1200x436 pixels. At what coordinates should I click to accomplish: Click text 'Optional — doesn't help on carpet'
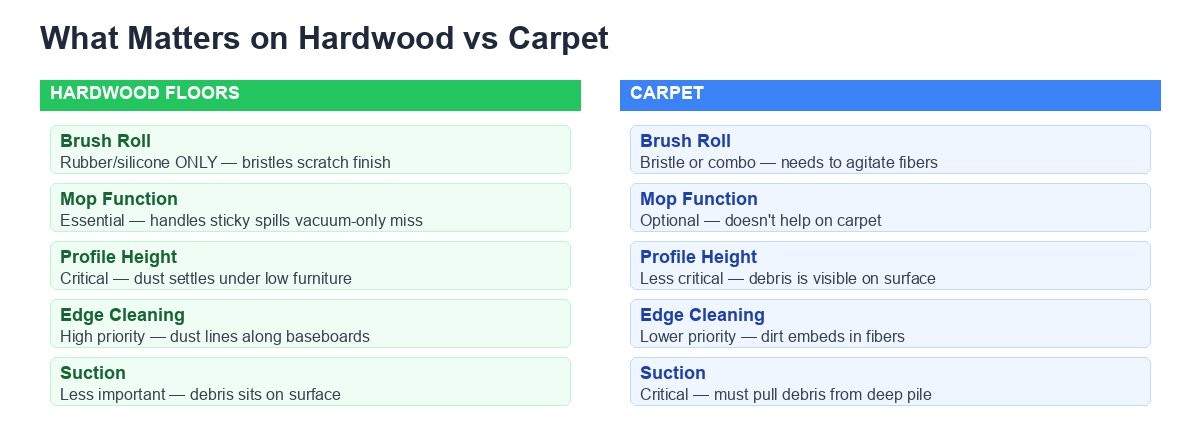tap(761, 220)
